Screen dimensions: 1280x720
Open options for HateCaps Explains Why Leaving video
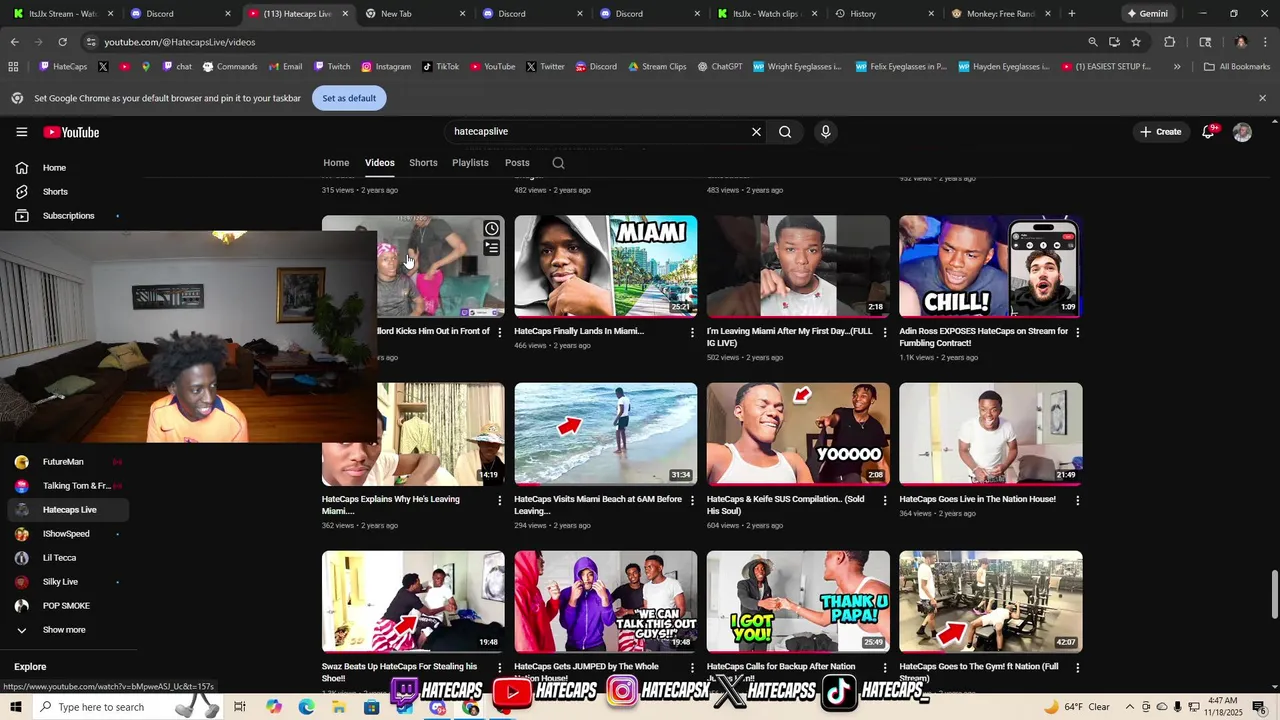(500, 500)
